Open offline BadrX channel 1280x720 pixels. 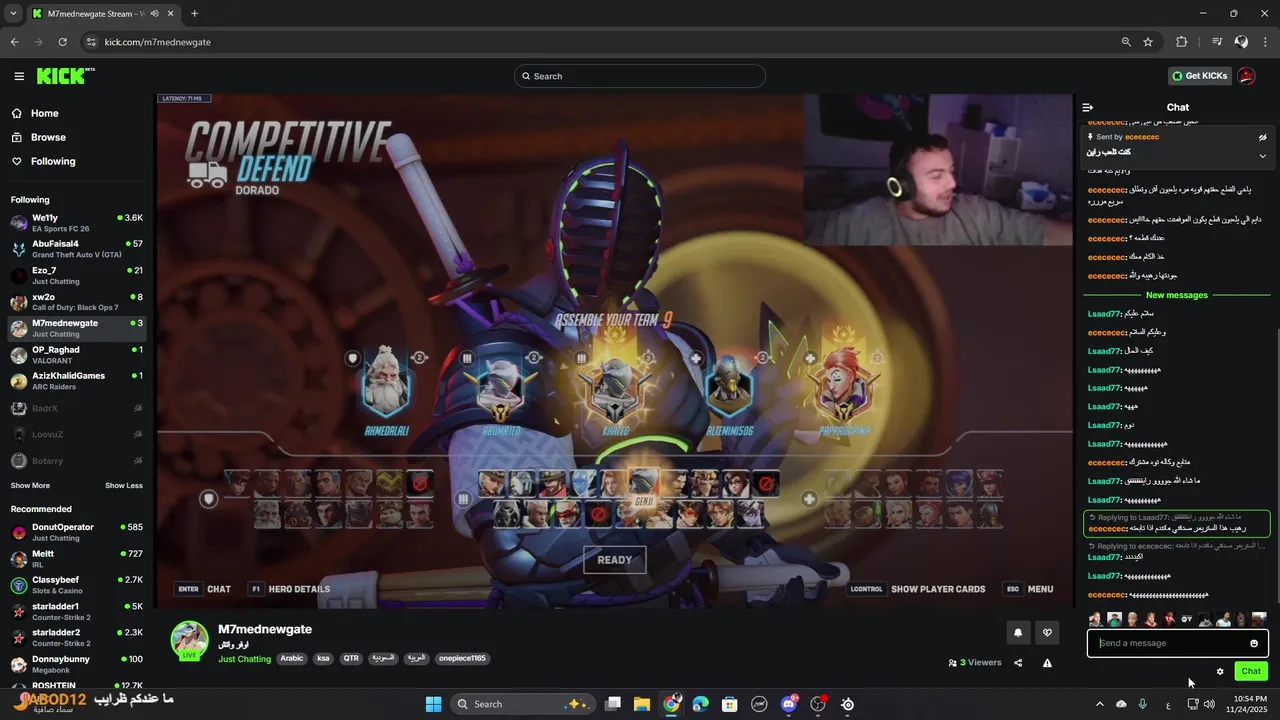77,408
